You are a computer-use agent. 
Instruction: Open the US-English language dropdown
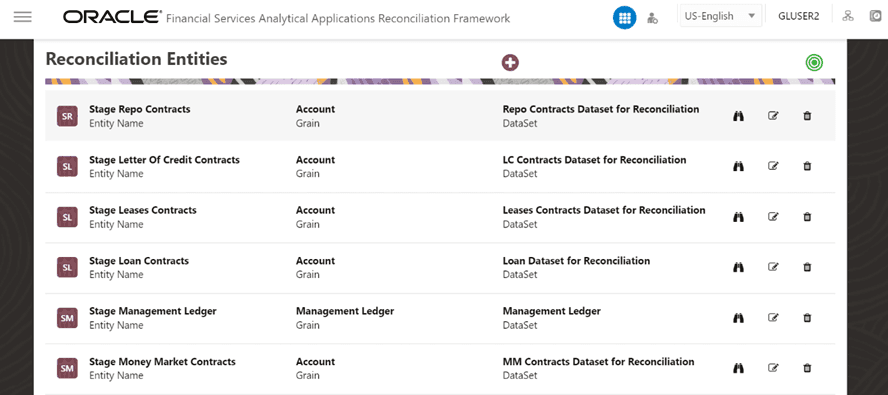[x=720, y=16]
